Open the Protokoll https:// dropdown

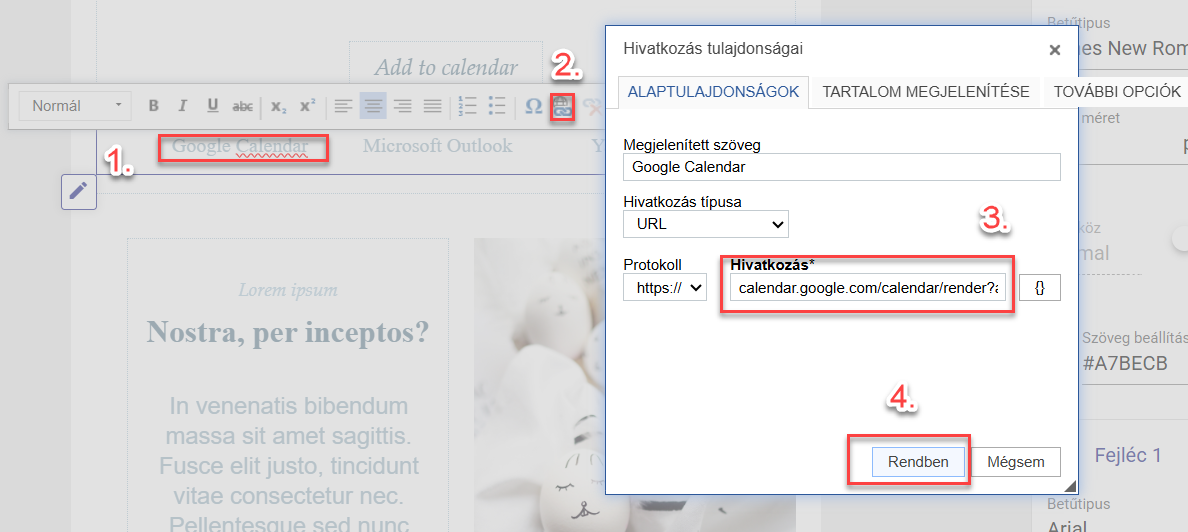point(664,288)
